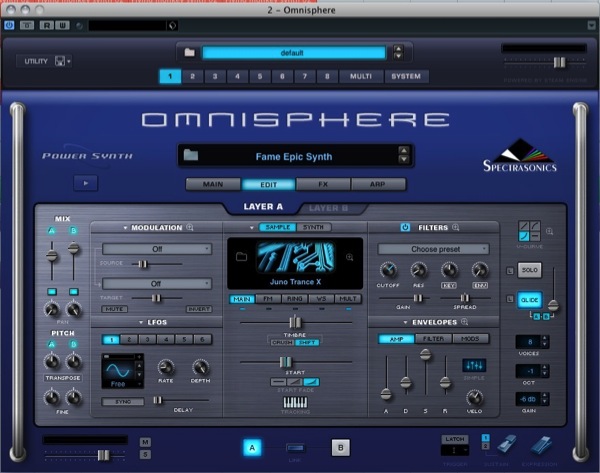Toggle the Filters power button
The width and height of the screenshot is (600, 473).
(x=405, y=227)
